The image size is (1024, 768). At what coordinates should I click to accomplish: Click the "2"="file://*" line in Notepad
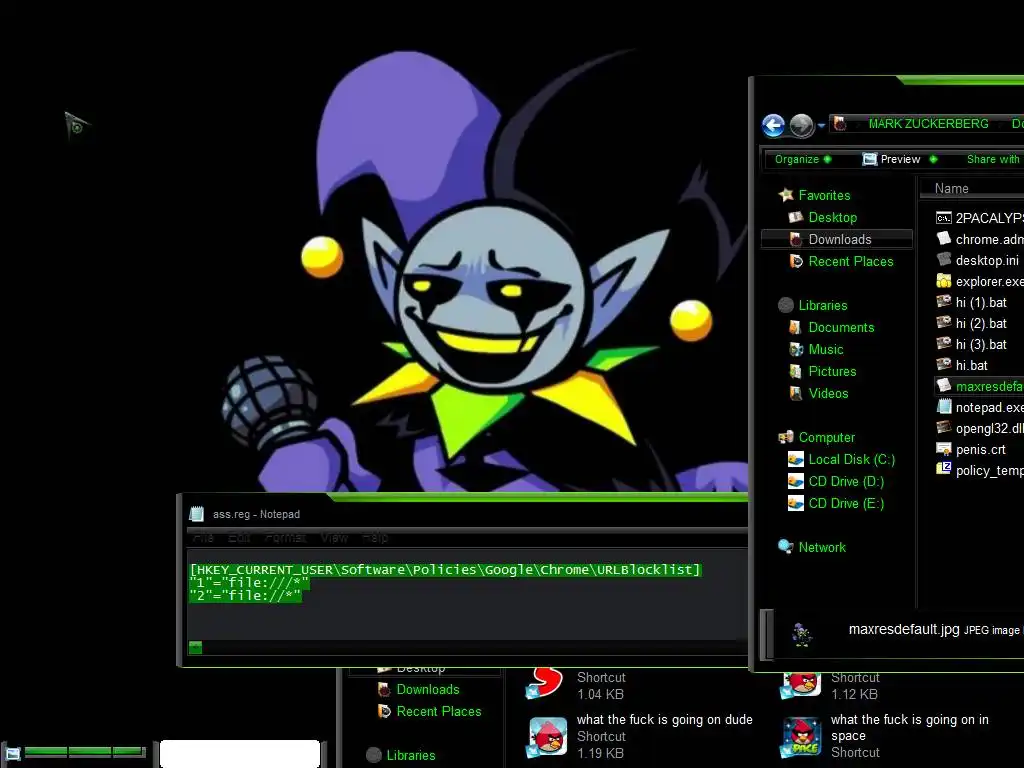(245, 595)
